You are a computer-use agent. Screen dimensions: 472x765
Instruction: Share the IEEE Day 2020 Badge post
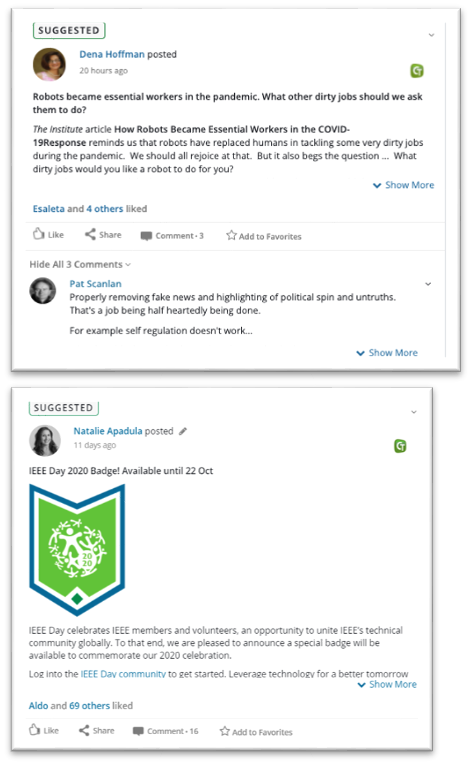(97, 730)
